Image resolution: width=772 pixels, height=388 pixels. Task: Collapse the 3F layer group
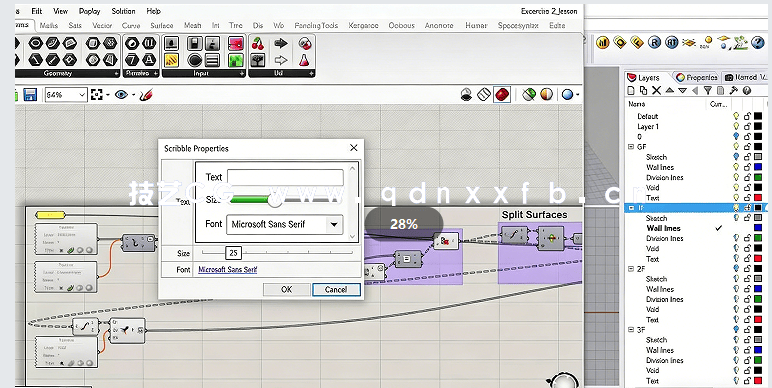(631, 330)
